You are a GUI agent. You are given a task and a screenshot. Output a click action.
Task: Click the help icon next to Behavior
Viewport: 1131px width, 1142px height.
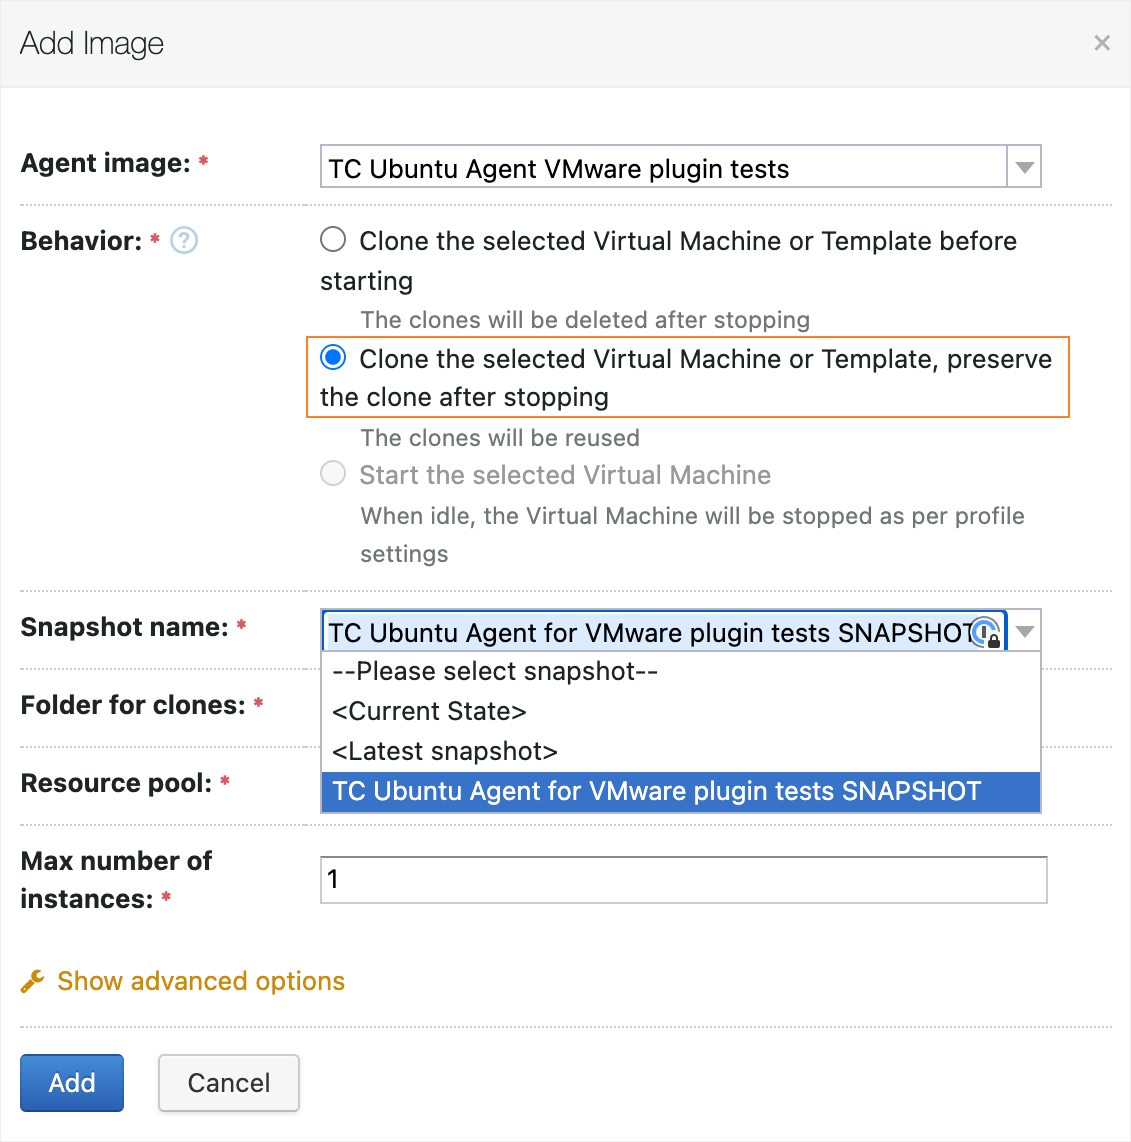[x=183, y=240]
